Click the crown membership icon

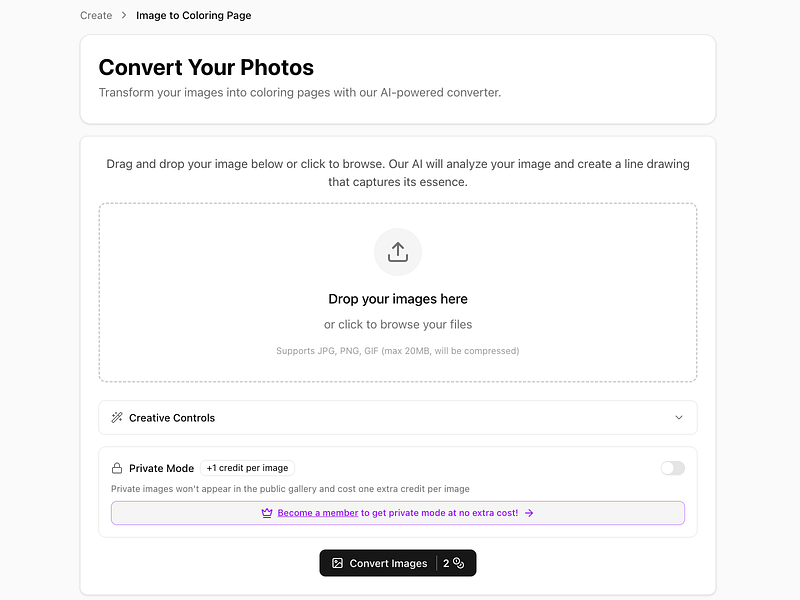click(267, 513)
